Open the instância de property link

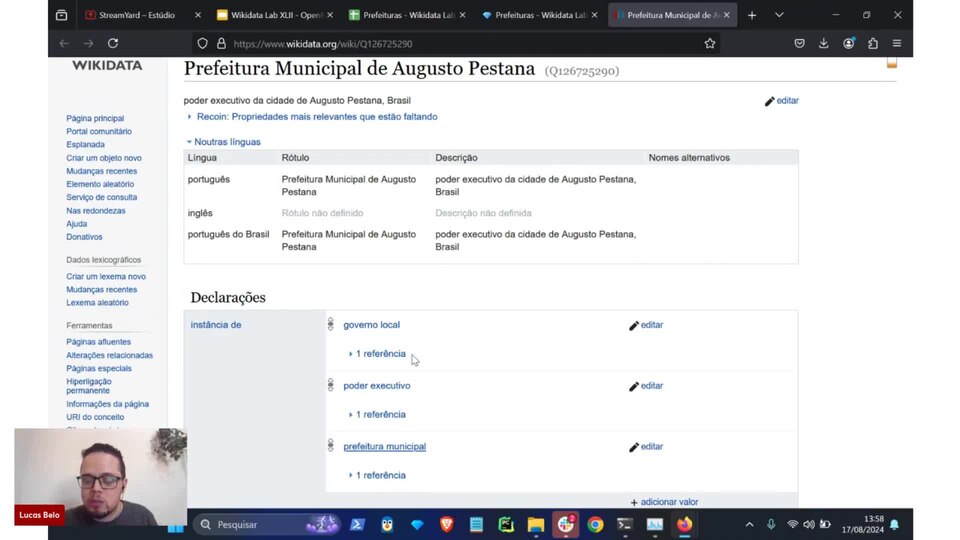(x=216, y=324)
